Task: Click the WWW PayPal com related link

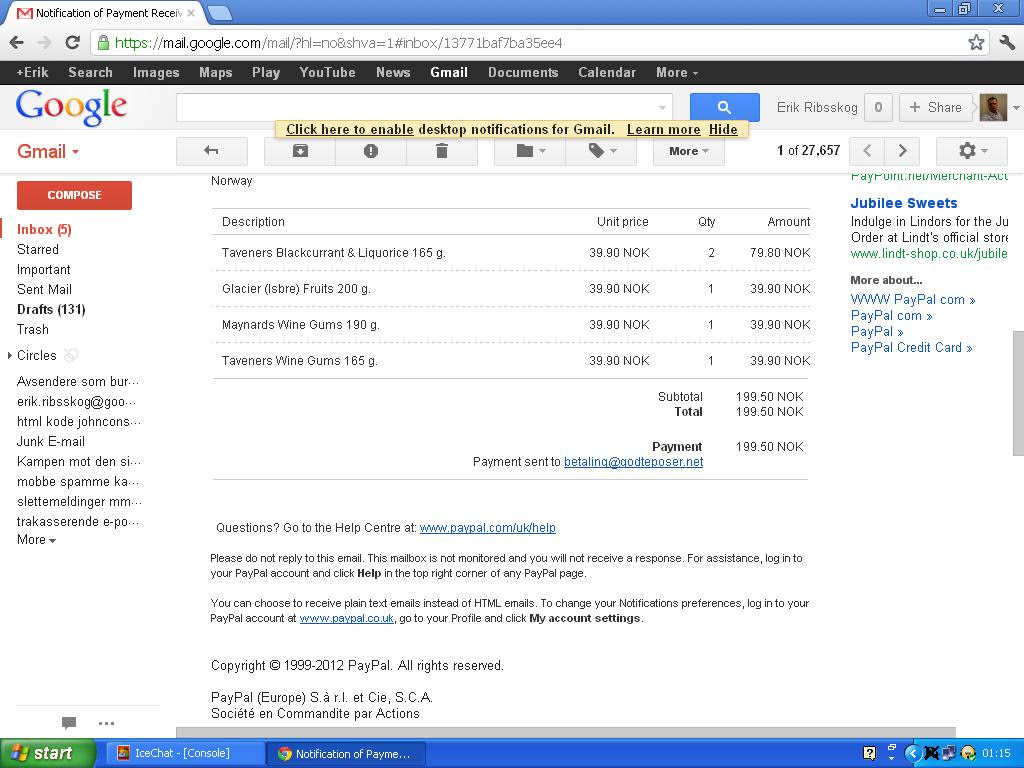Action: [912, 300]
